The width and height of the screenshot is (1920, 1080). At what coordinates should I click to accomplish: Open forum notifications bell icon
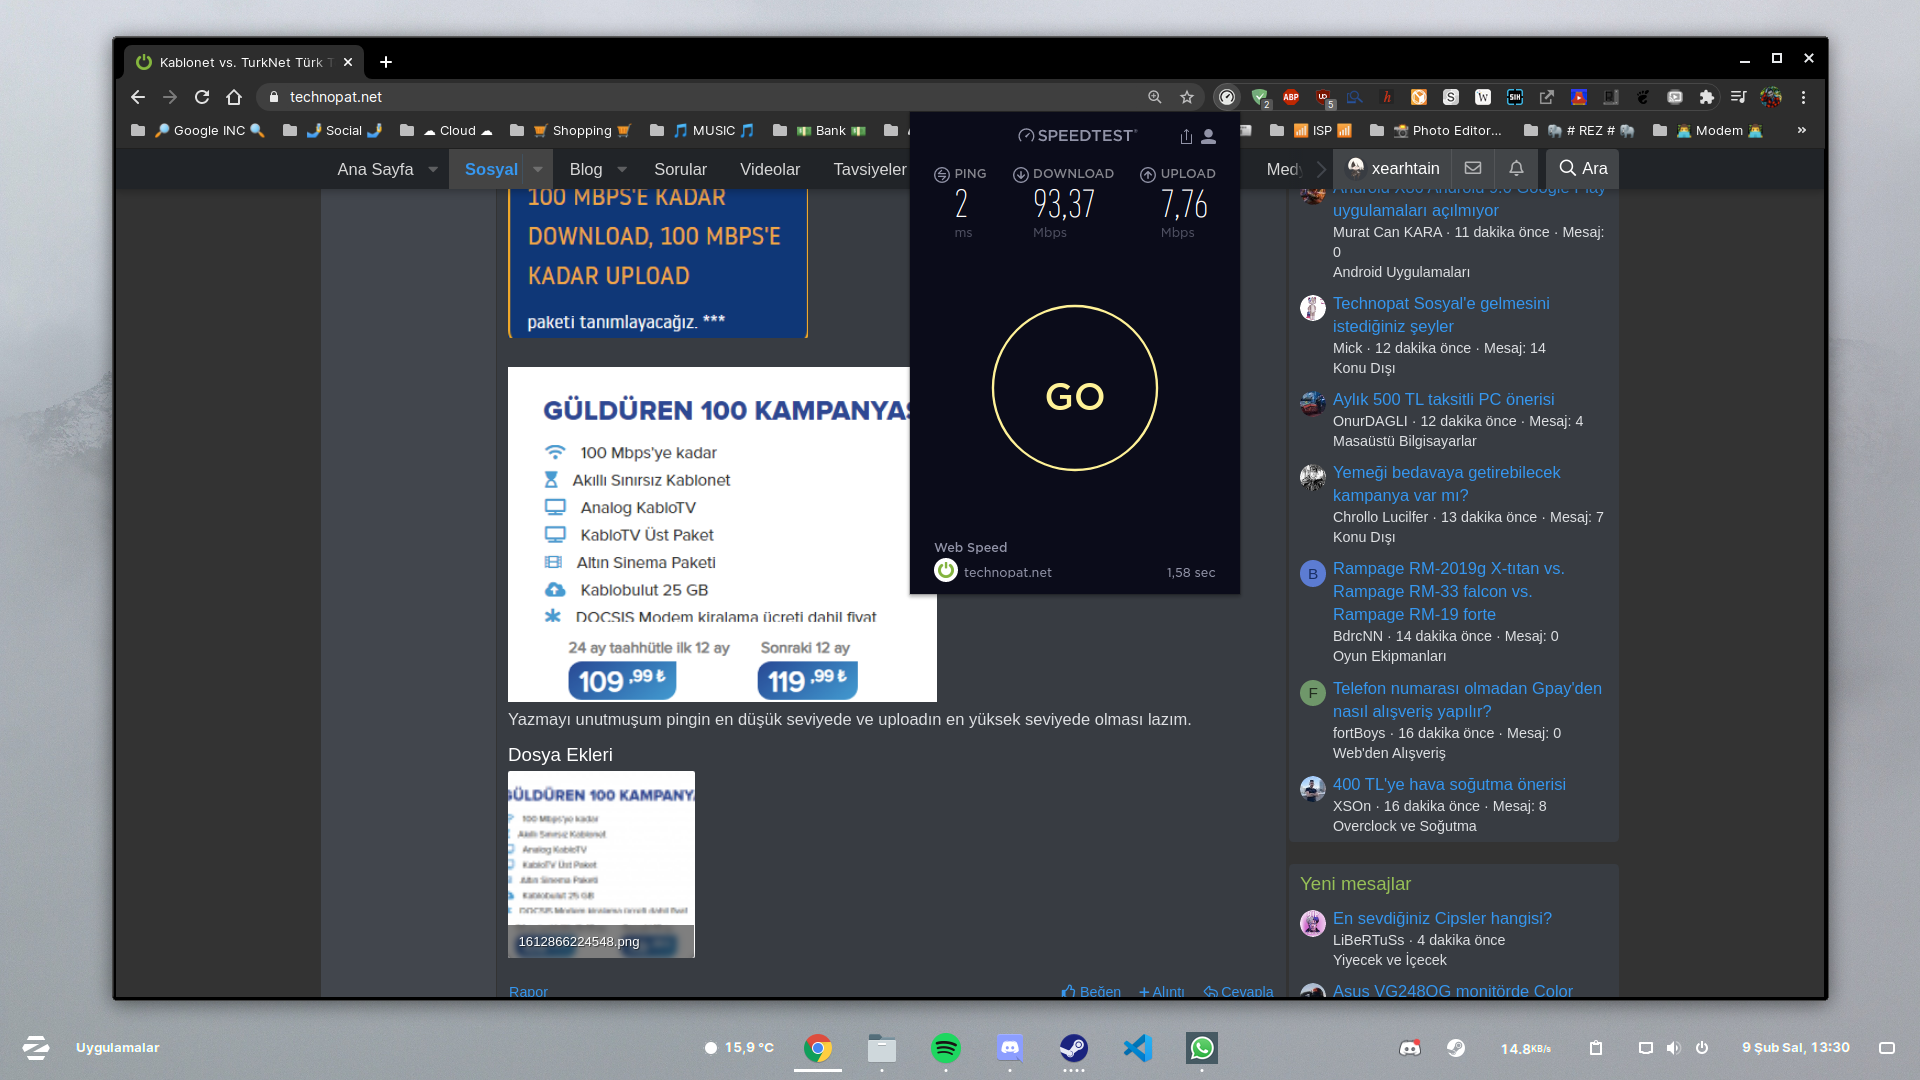[x=1516, y=168]
